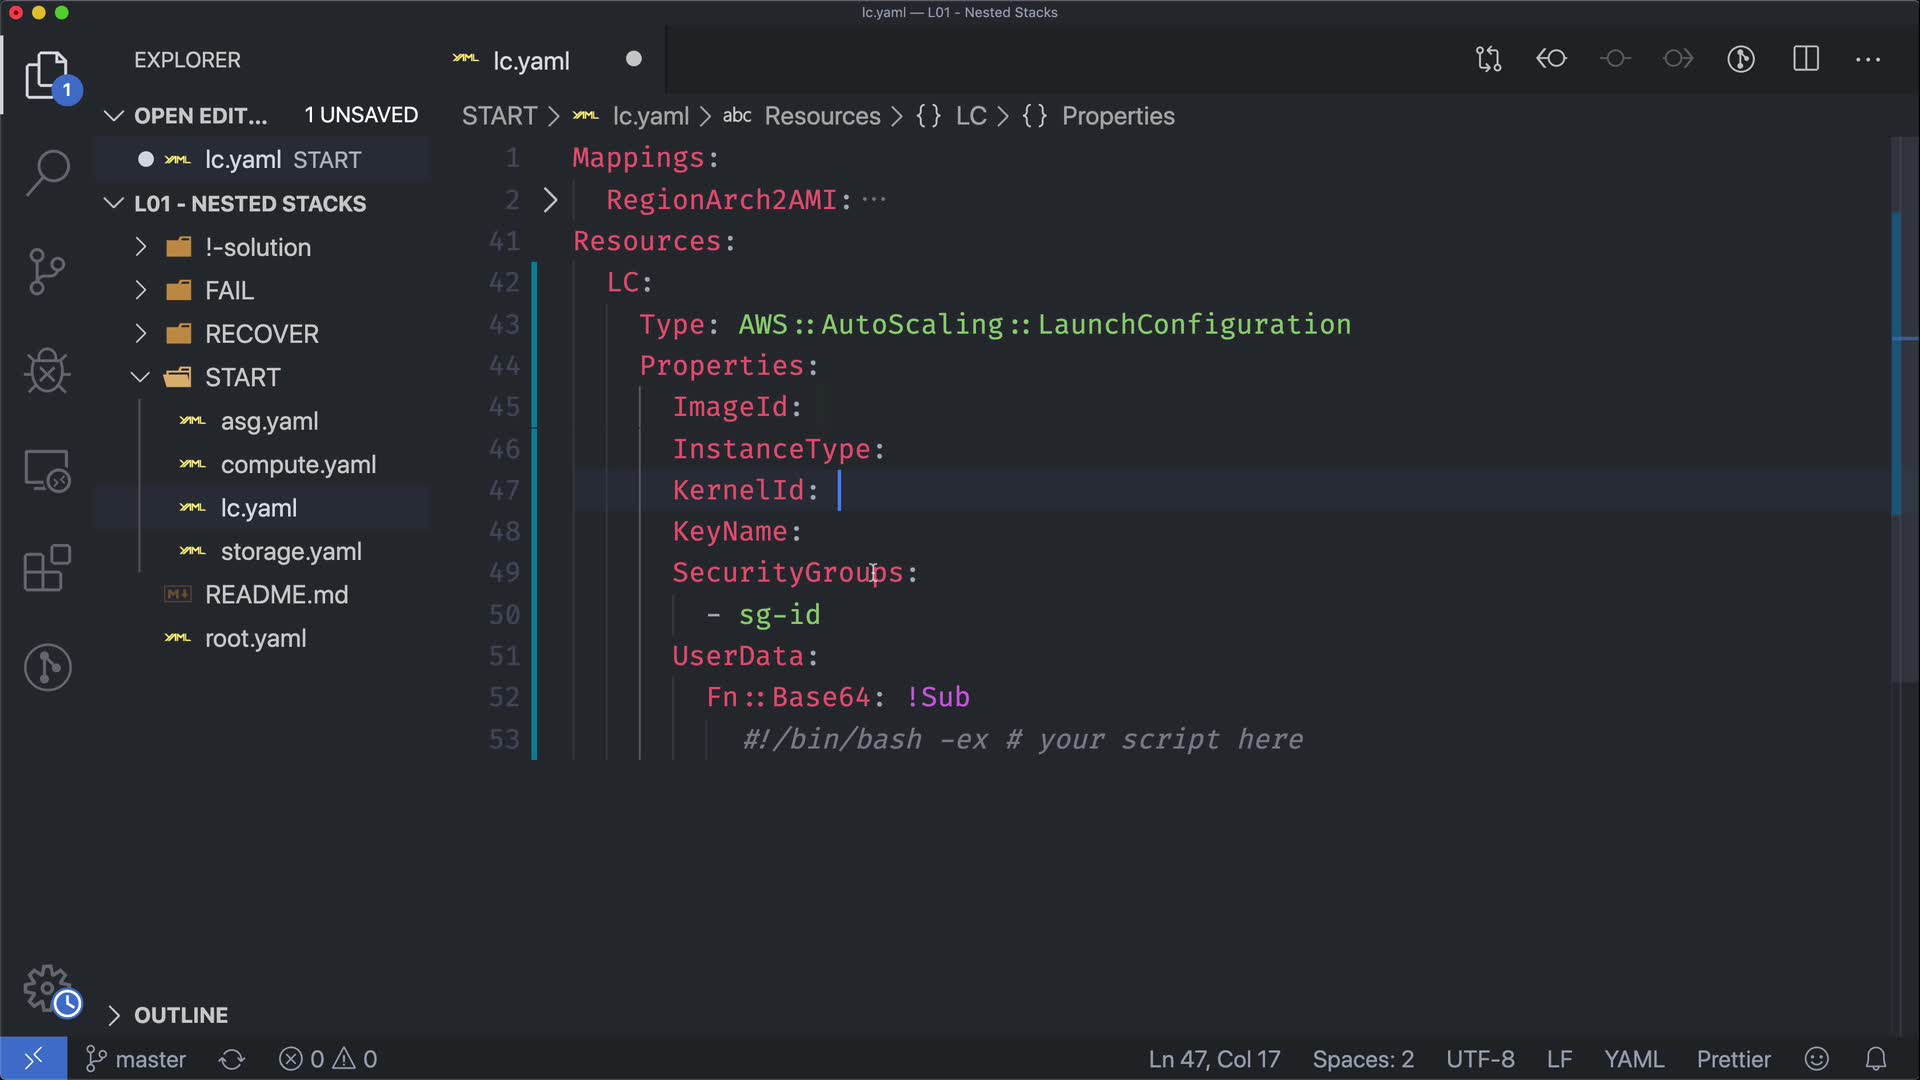Open asg.yaml from the file tree

coord(269,422)
